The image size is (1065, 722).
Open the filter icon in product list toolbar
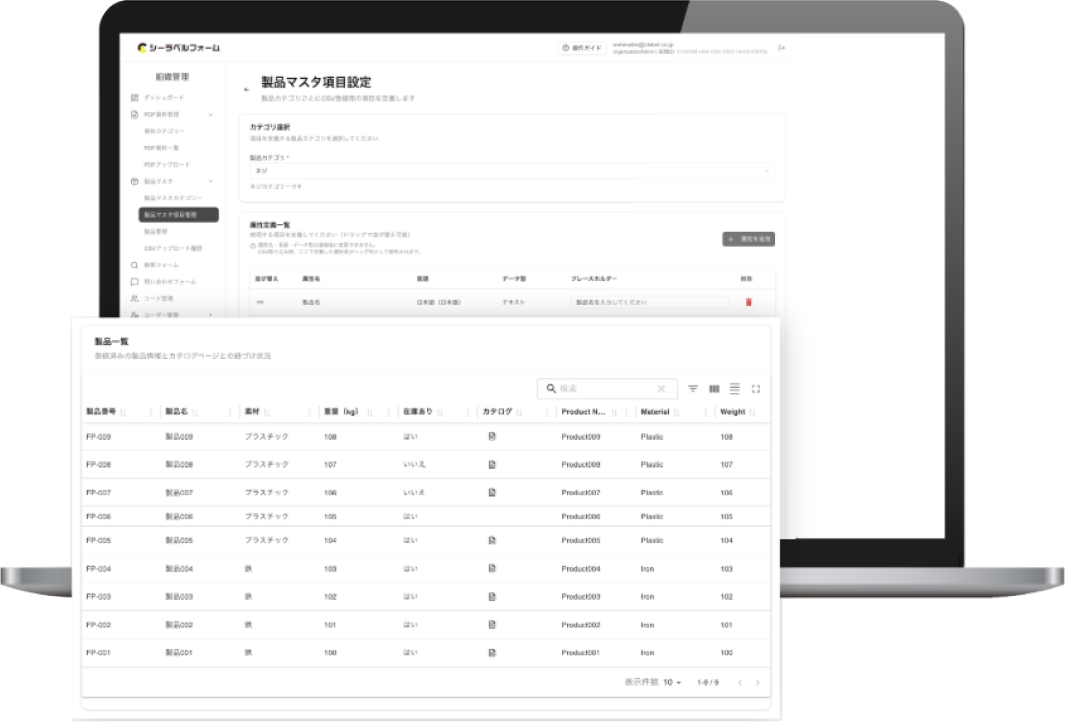point(693,389)
